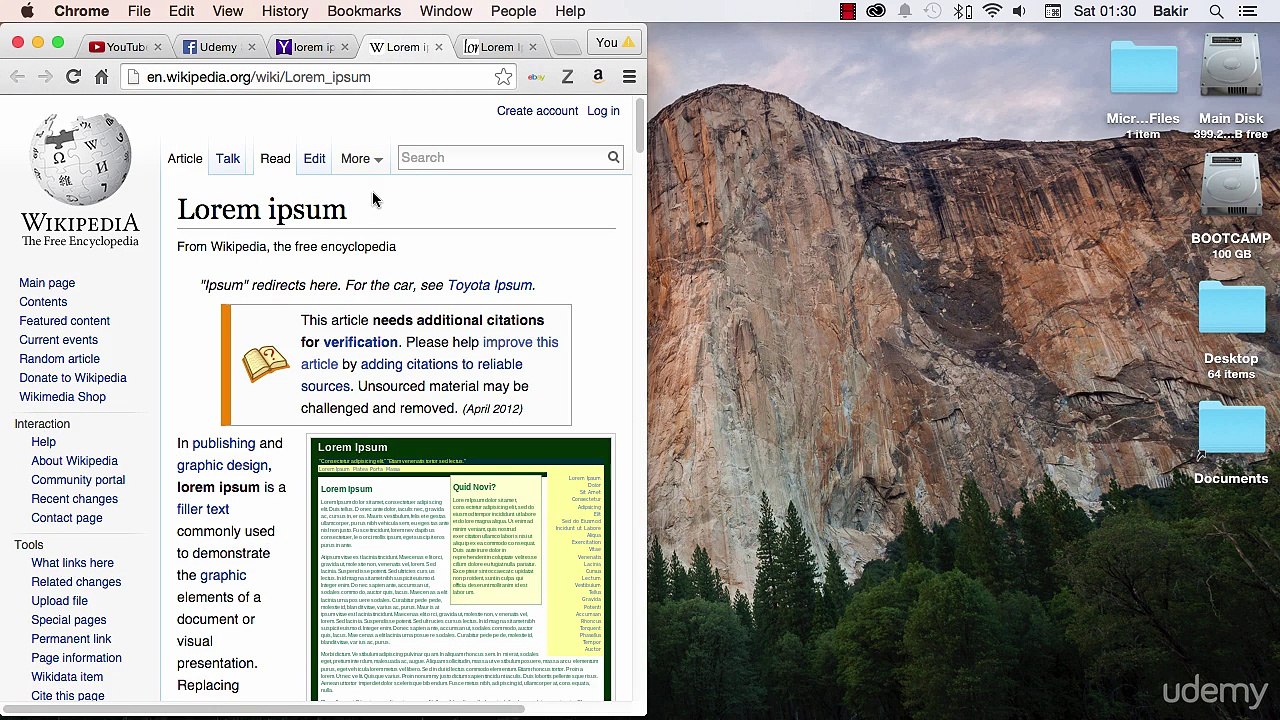The height and width of the screenshot is (720, 1280).
Task: Bookmark page with star icon
Action: click(503, 77)
